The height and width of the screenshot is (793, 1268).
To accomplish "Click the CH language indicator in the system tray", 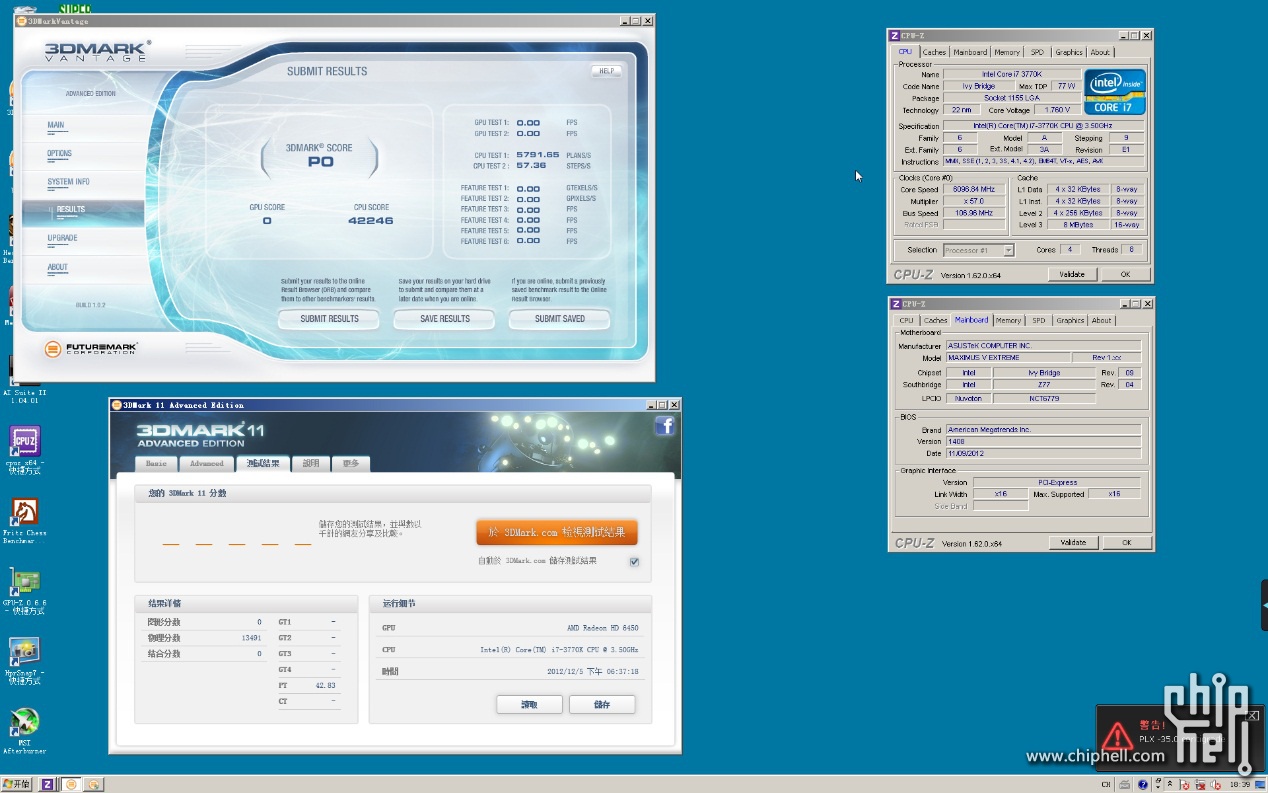I will pyautogui.click(x=1106, y=785).
